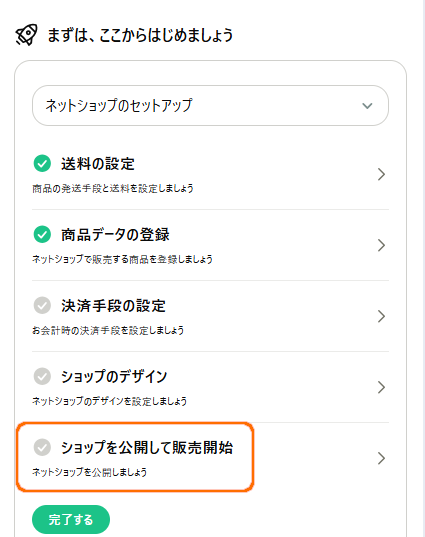
Task: Expand the 送料の設定 row arrow
Action: [381, 174]
